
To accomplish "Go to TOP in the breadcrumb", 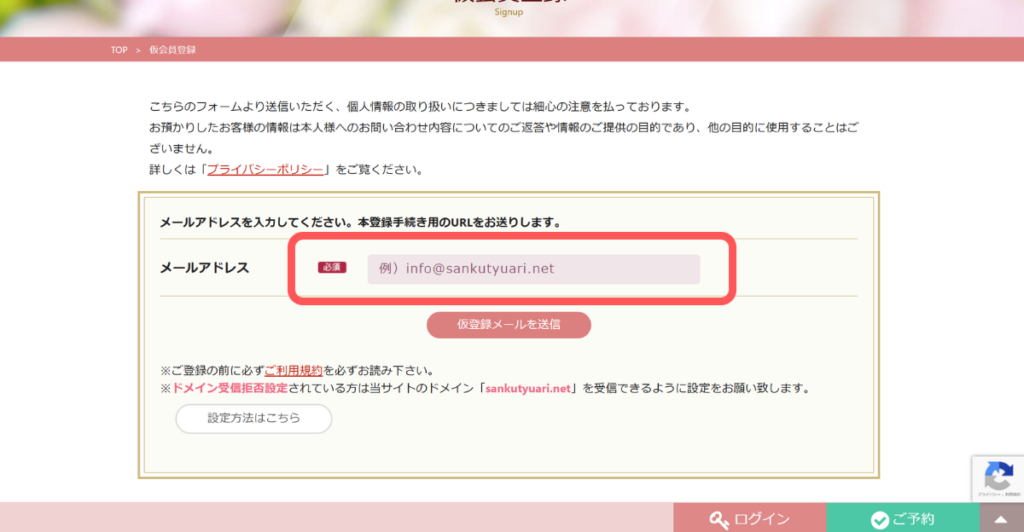I will click(x=119, y=50).
